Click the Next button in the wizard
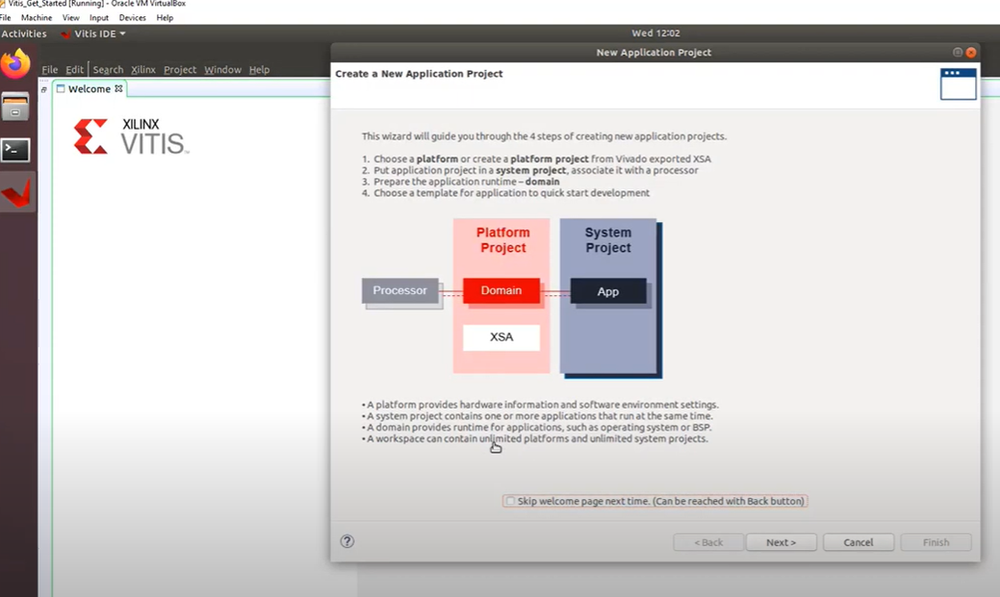Image resolution: width=1000 pixels, height=597 pixels. (x=781, y=541)
